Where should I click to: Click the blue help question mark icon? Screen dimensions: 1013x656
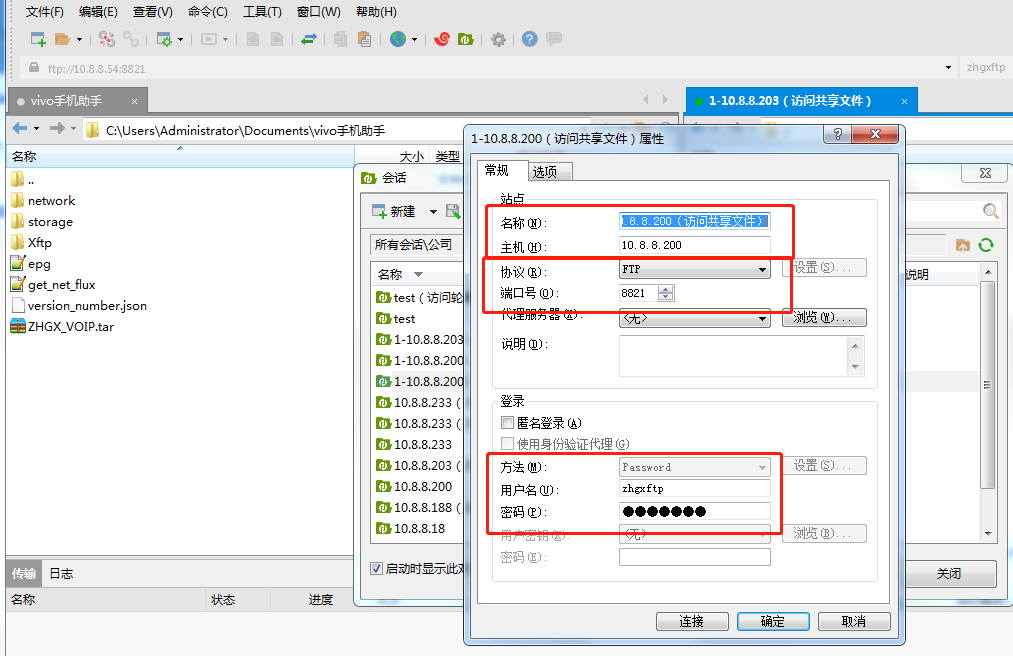click(x=529, y=39)
